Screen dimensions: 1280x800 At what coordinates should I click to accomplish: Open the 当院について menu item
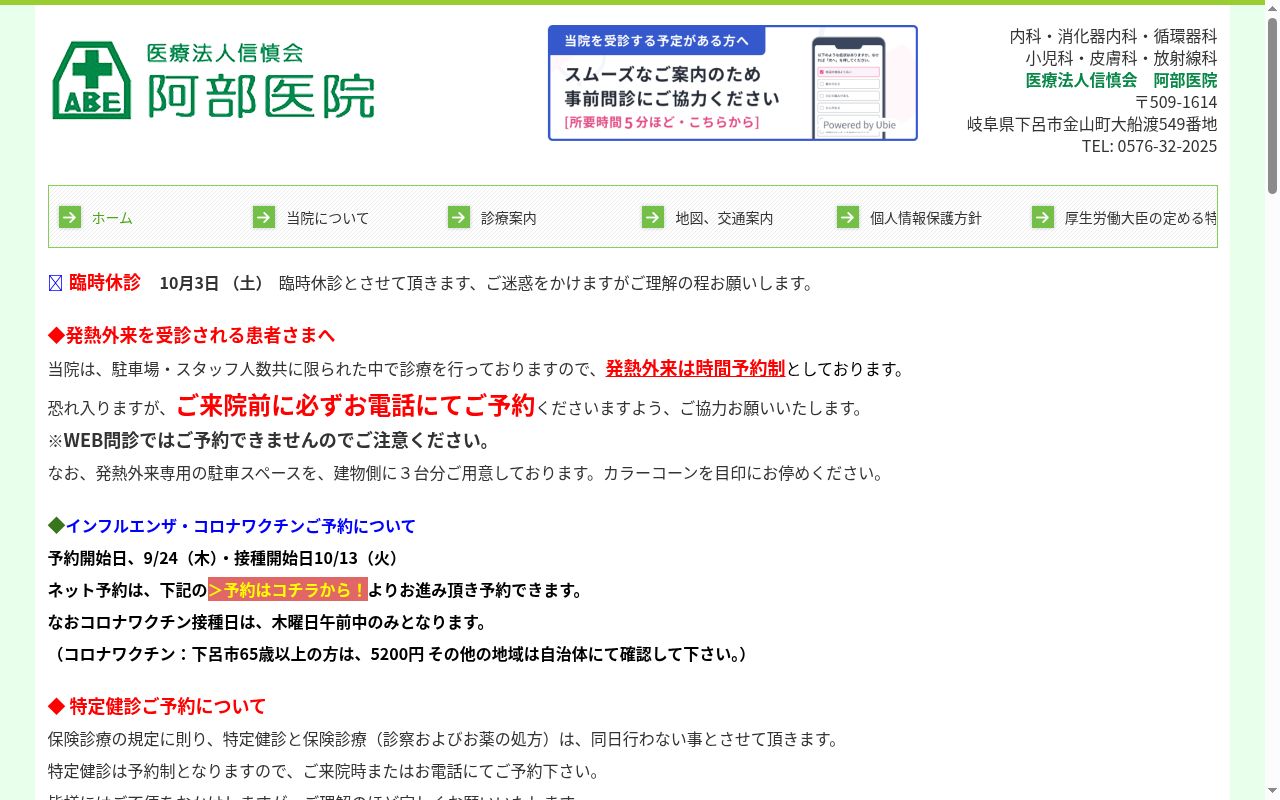click(328, 218)
